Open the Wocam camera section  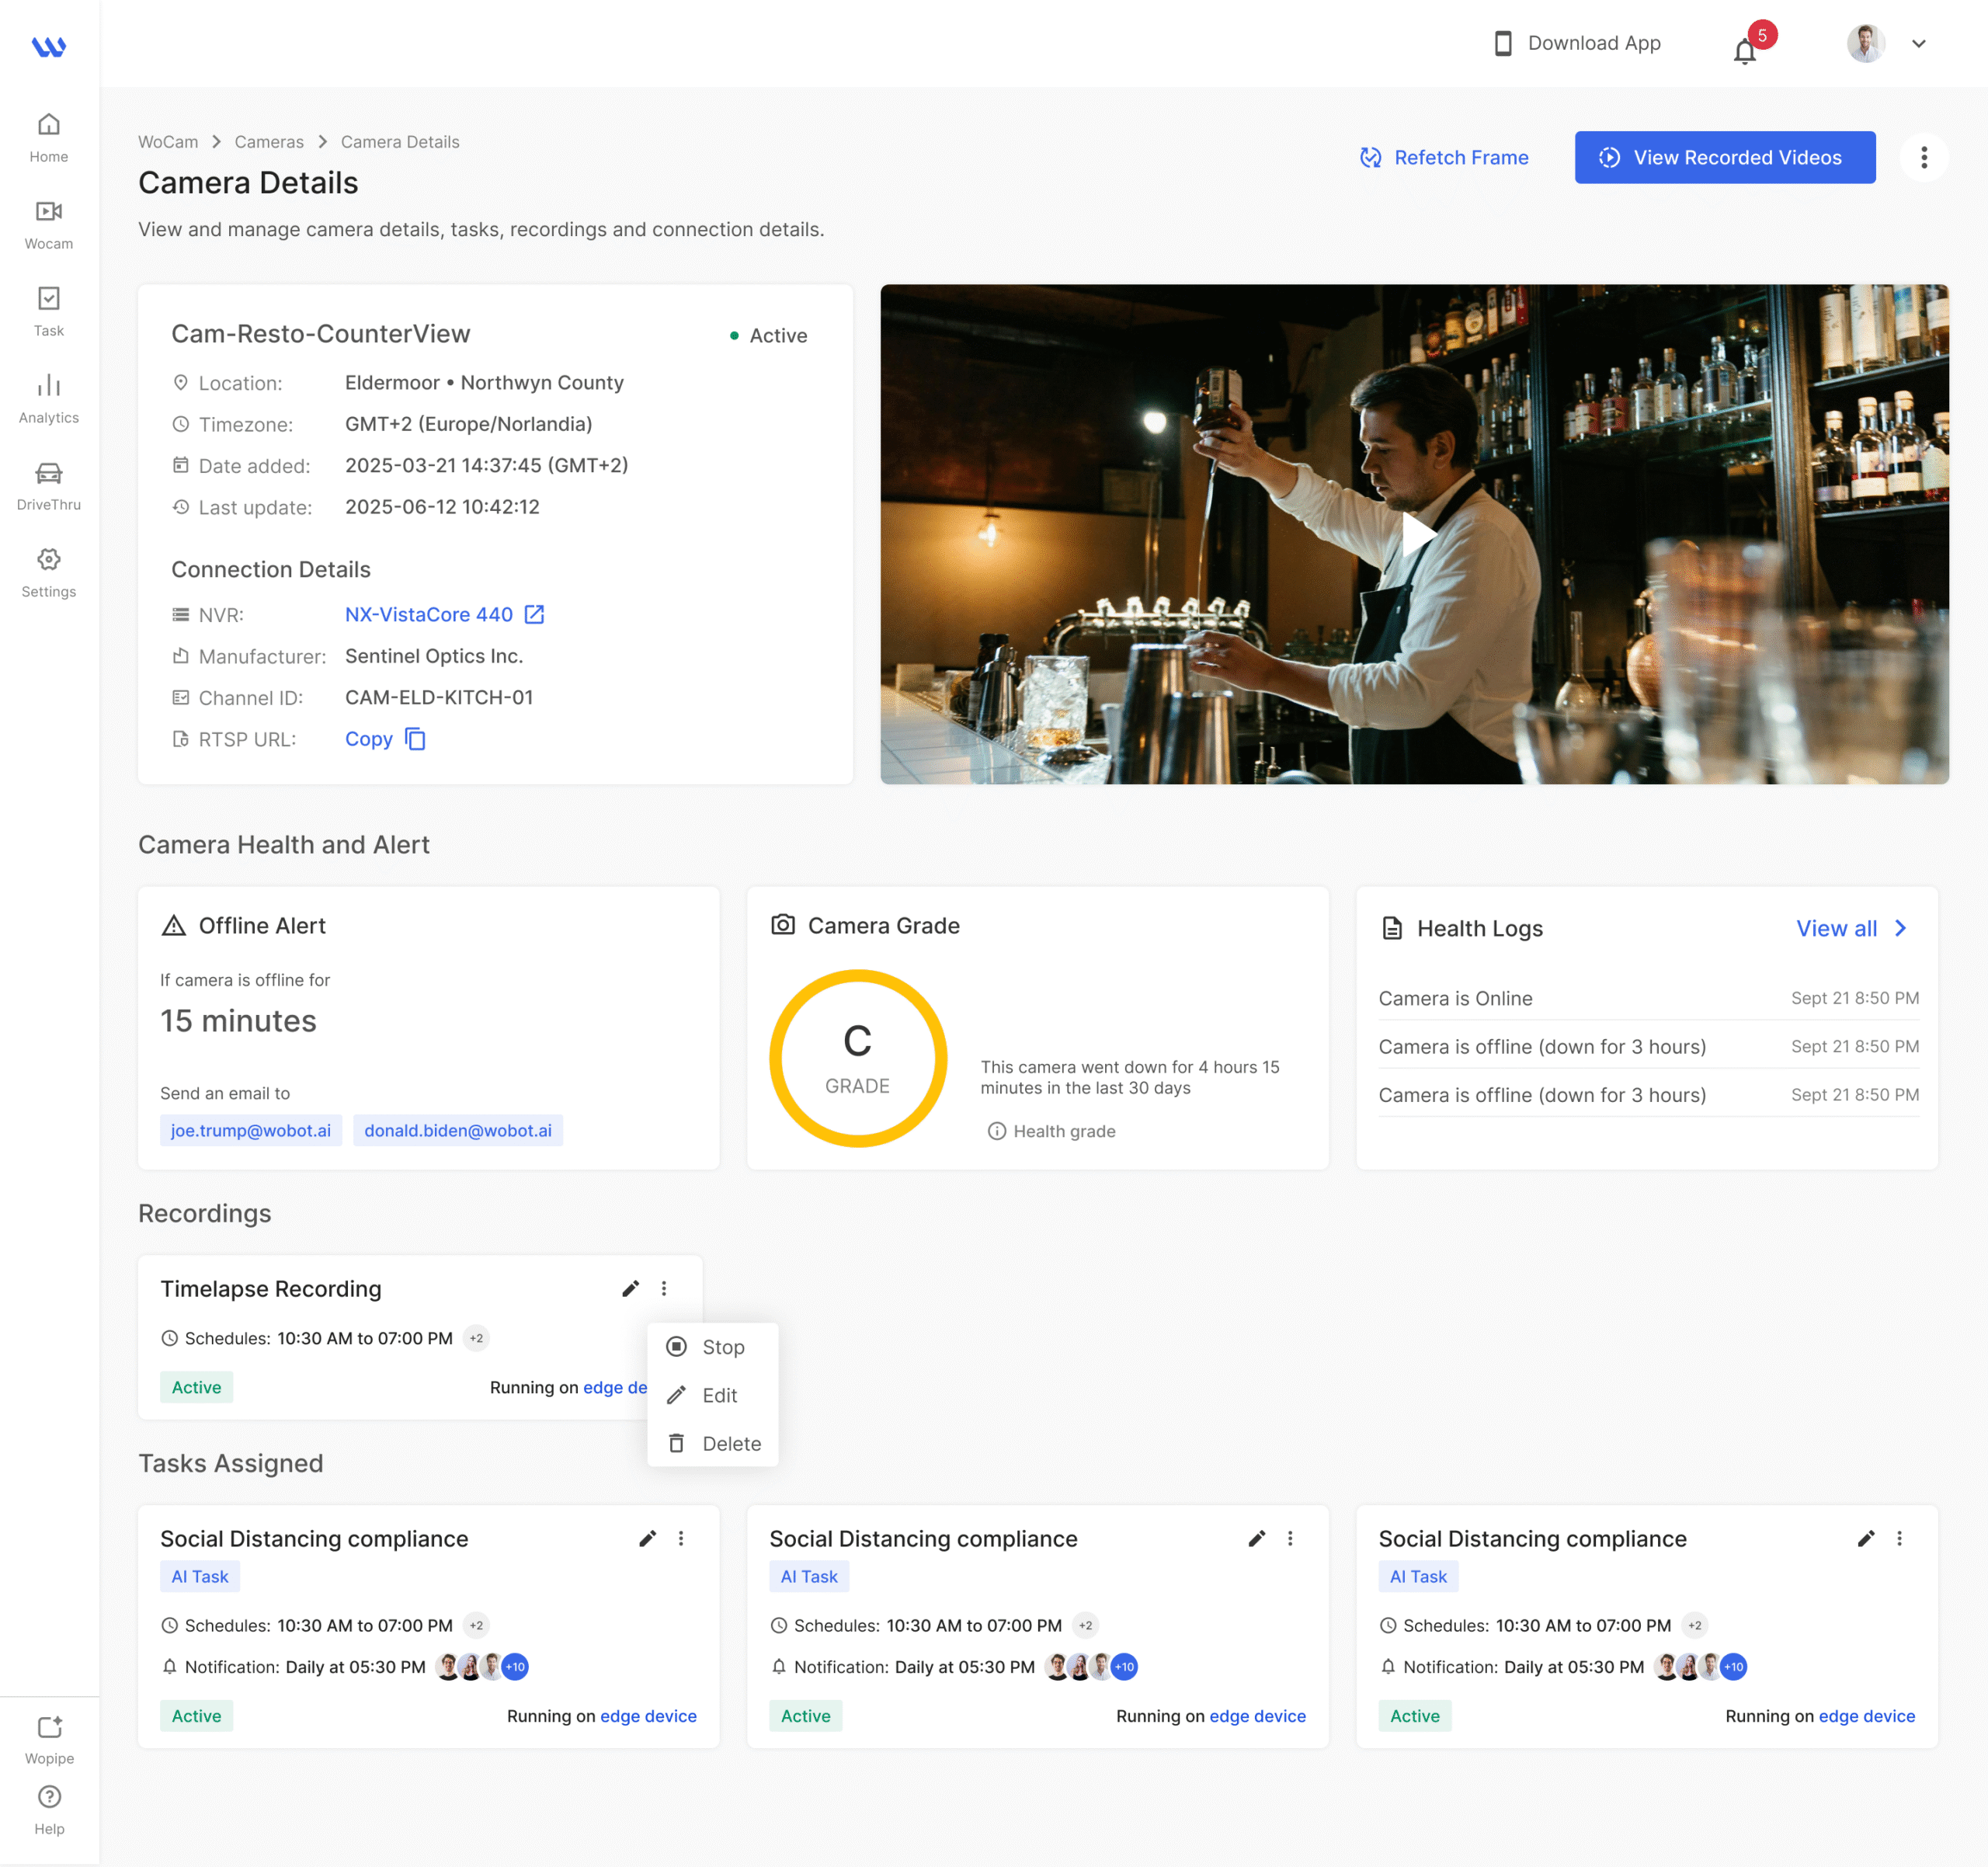(48, 225)
